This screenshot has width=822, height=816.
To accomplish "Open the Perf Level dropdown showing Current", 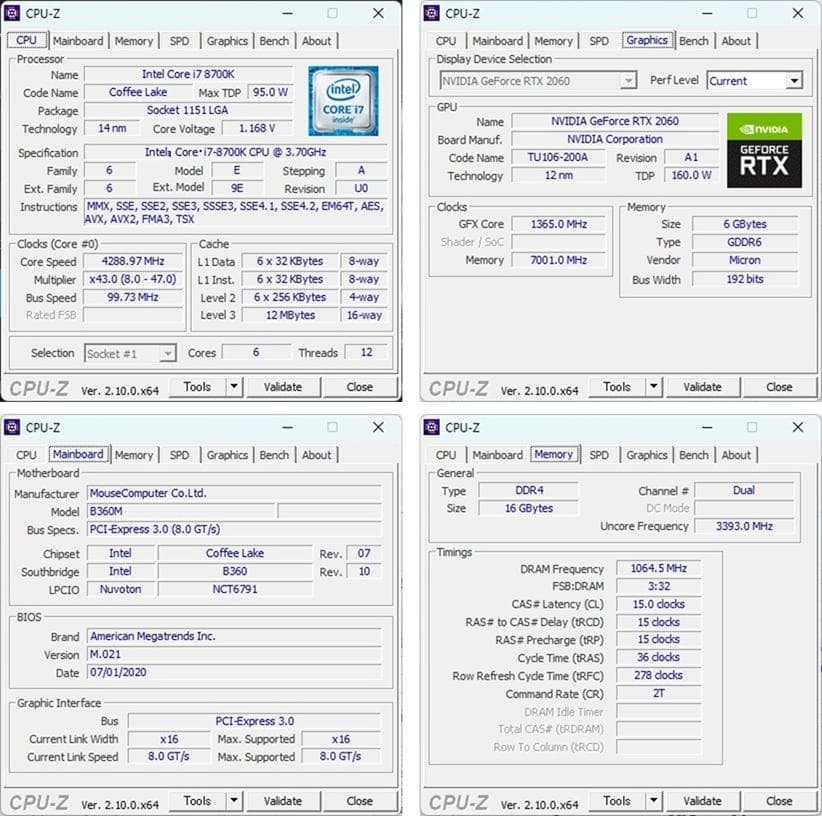I will [x=796, y=80].
